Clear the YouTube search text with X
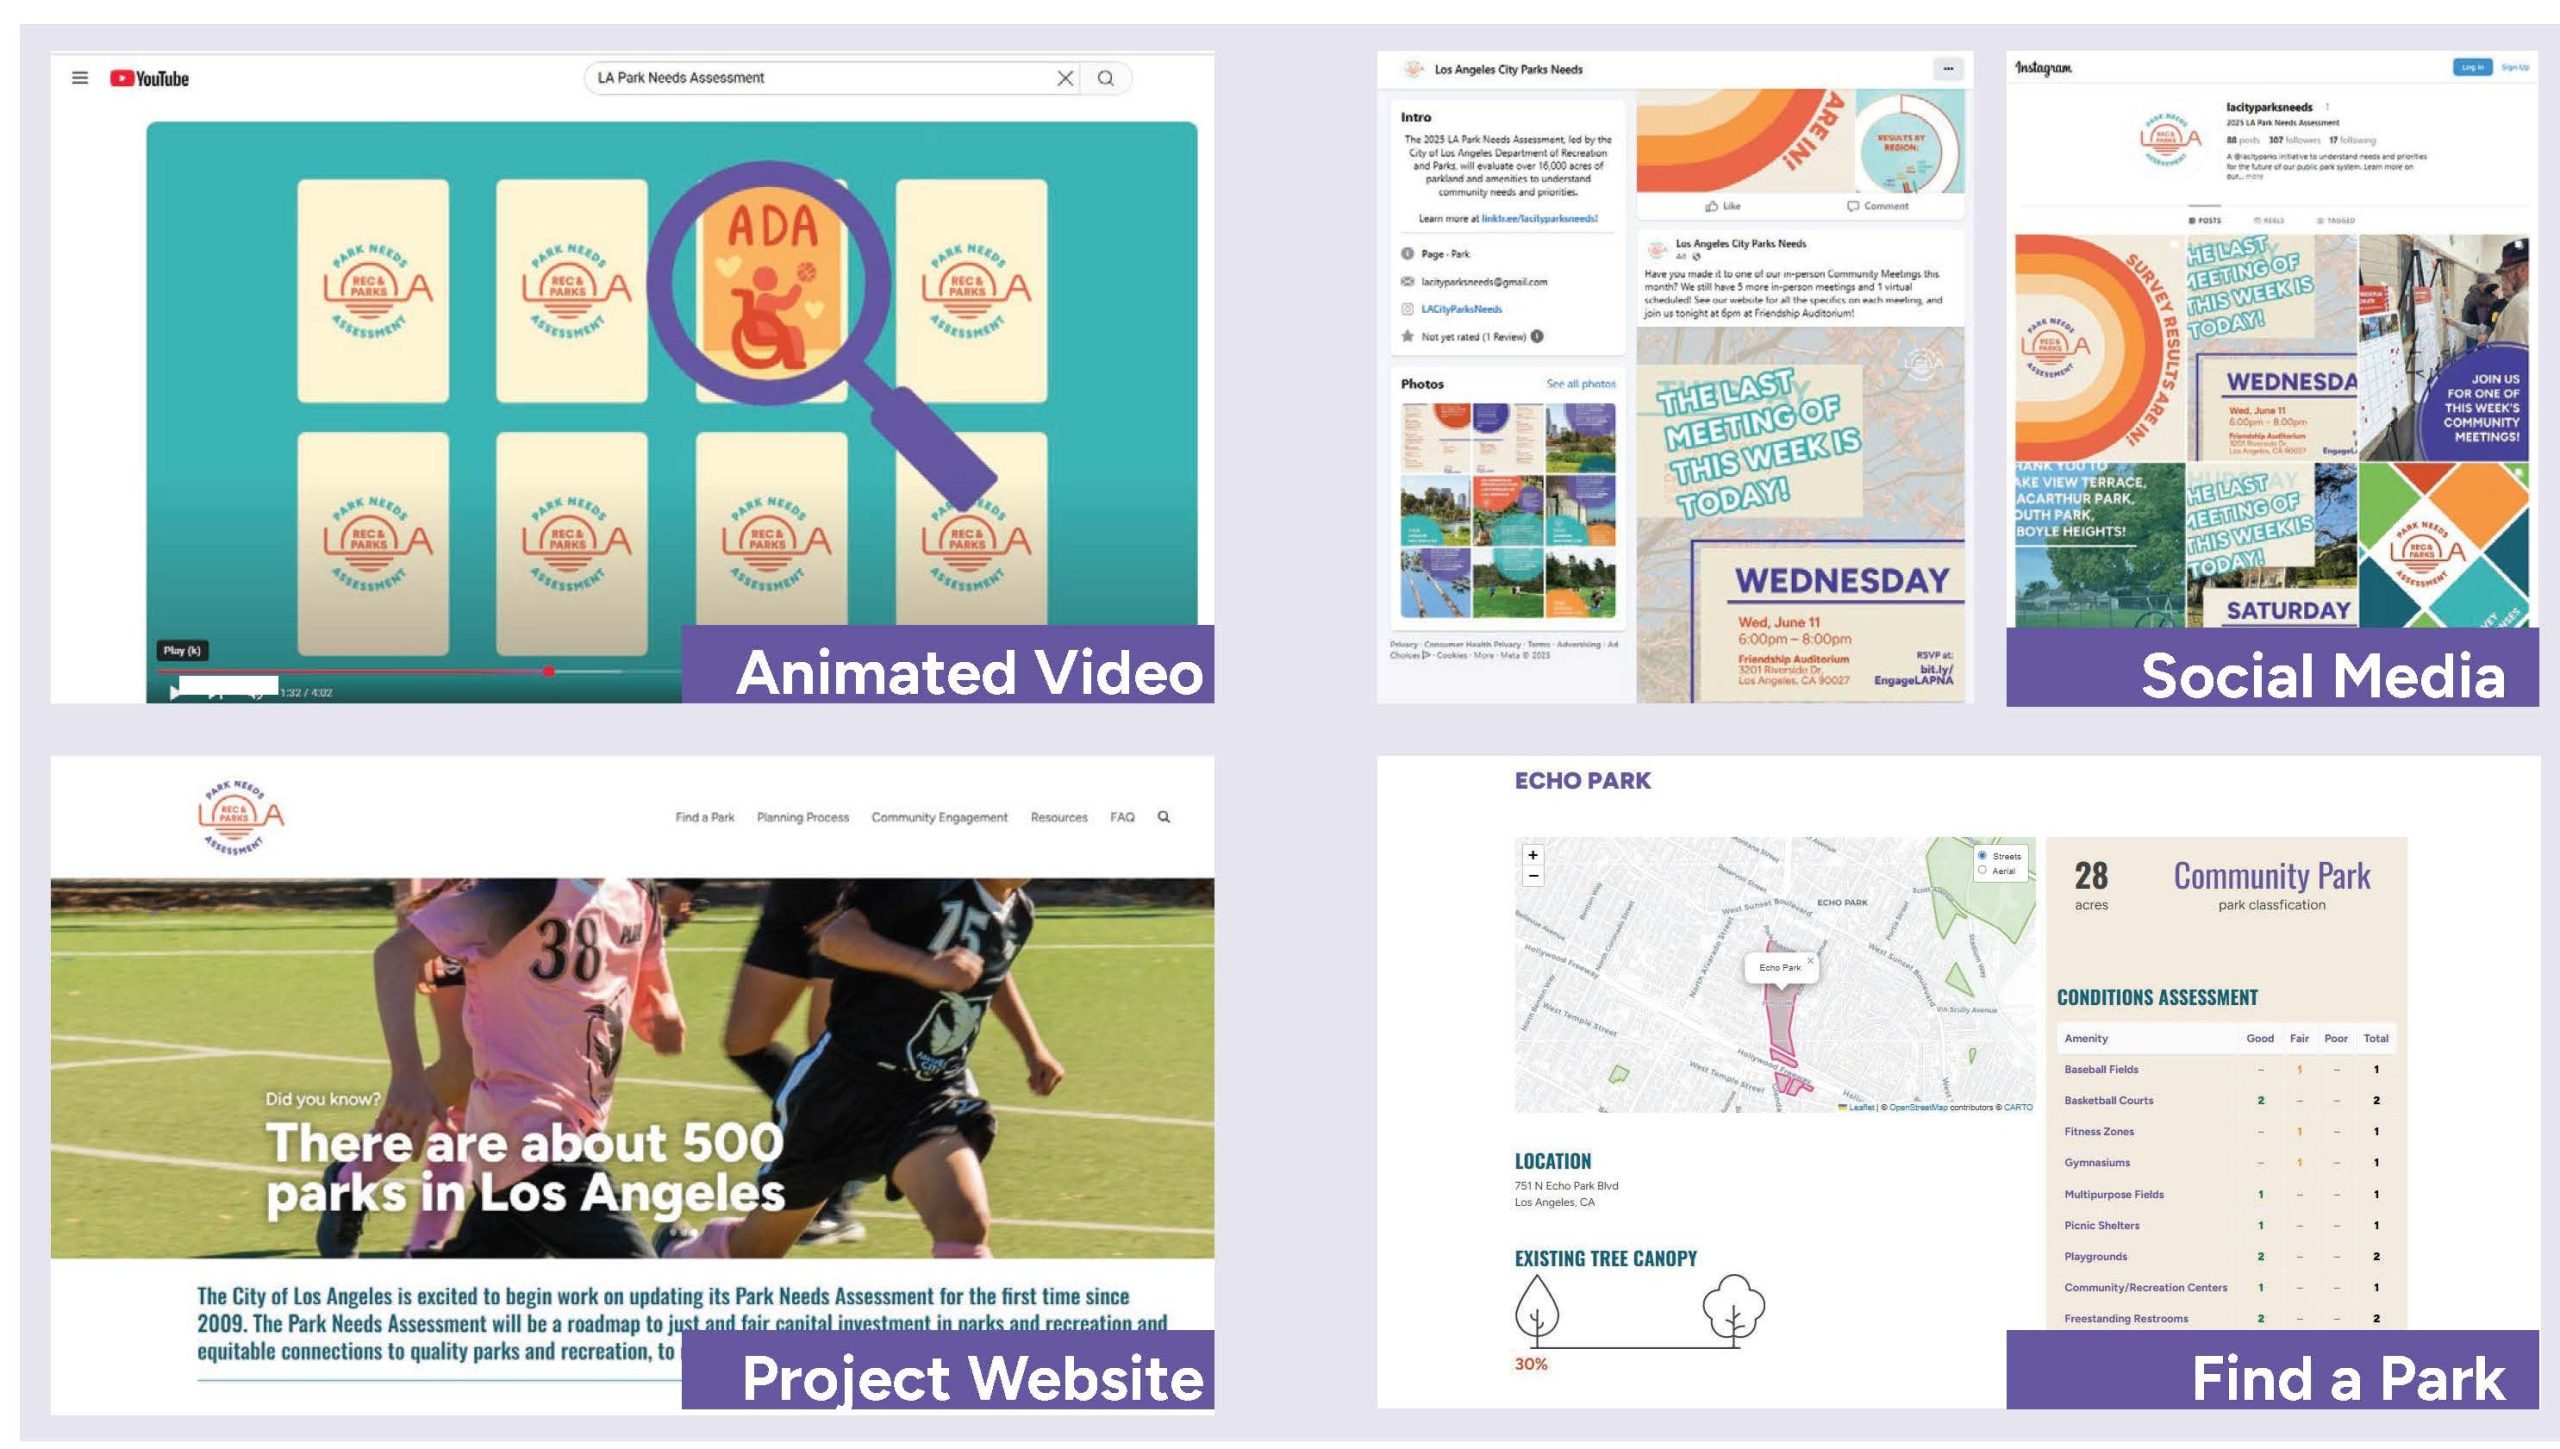 click(1065, 78)
